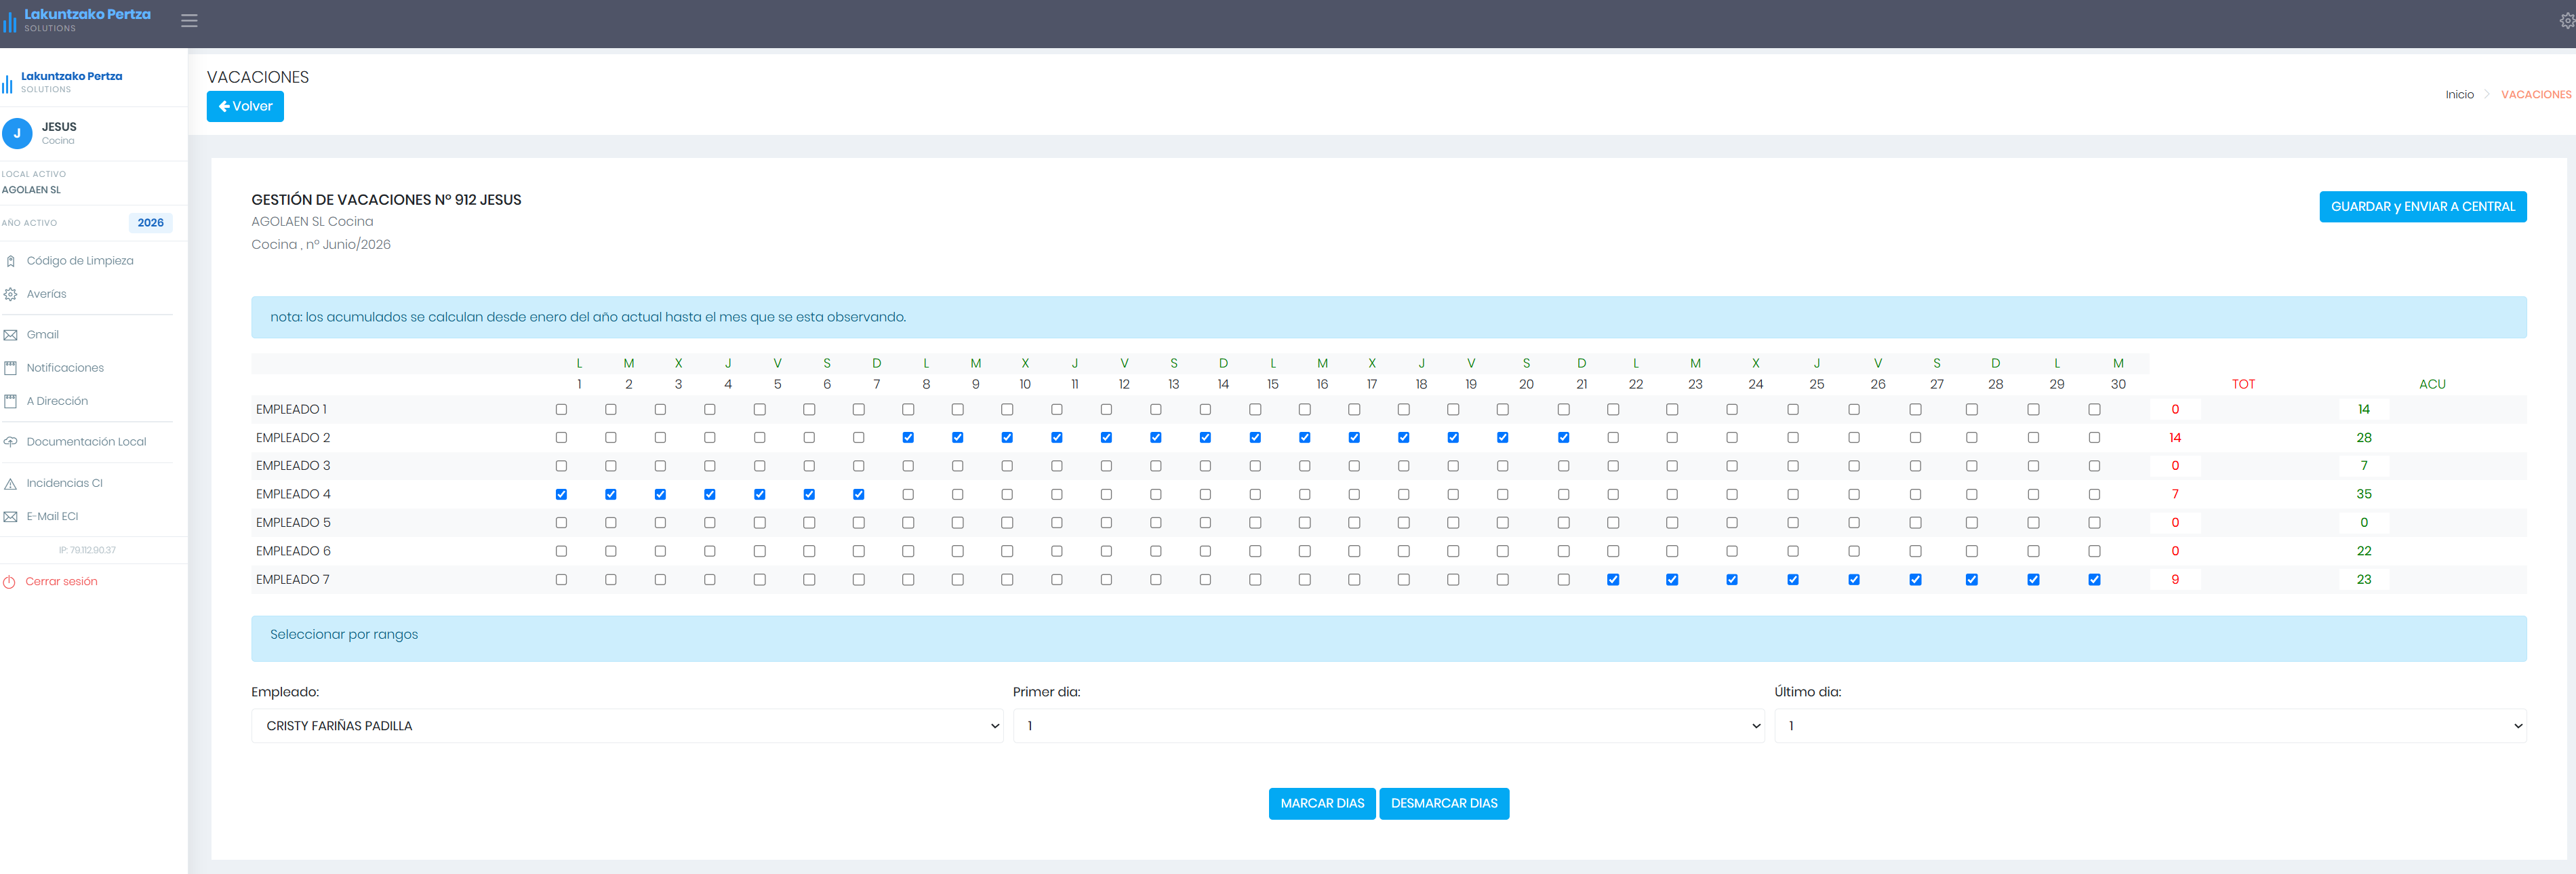2576x874 pixels.
Task: Click the Incidencias CI warning icon
Action: coord(11,483)
